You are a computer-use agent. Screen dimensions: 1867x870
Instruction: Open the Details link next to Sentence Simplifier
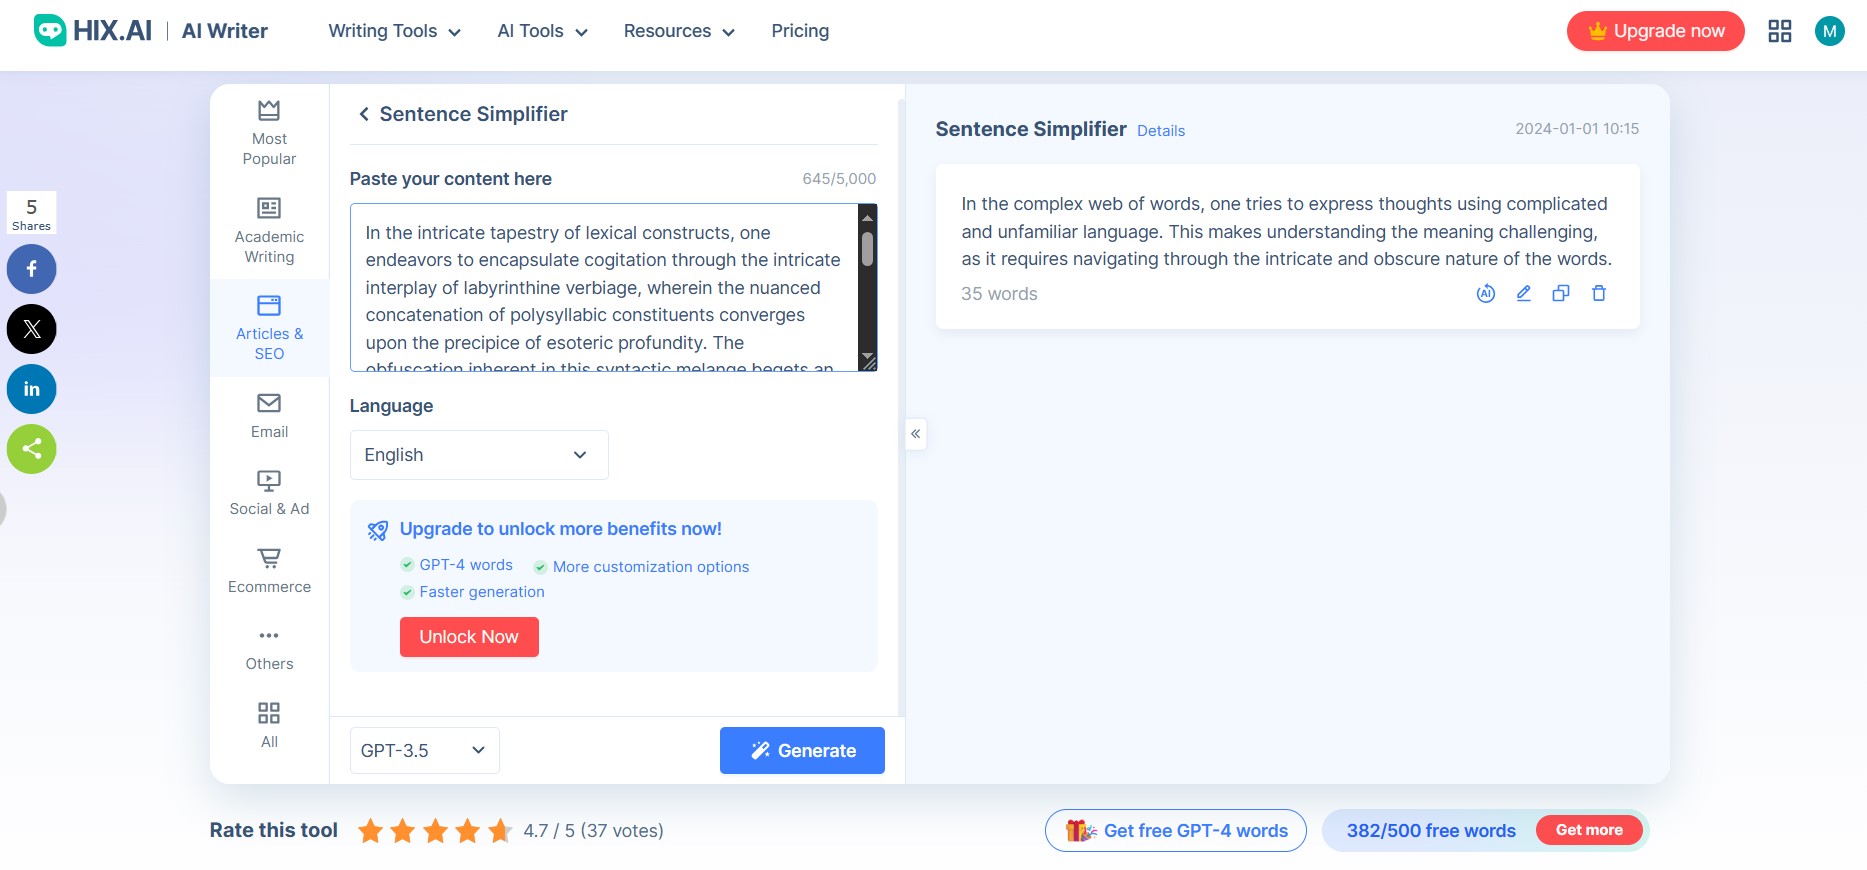[x=1160, y=130]
